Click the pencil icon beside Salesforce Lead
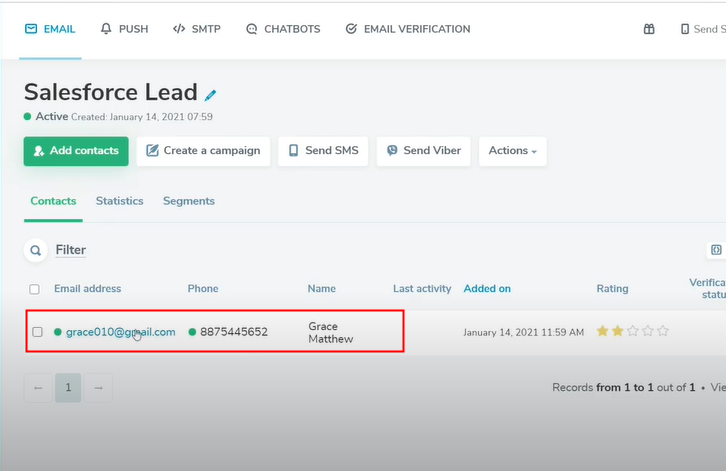 (210, 95)
